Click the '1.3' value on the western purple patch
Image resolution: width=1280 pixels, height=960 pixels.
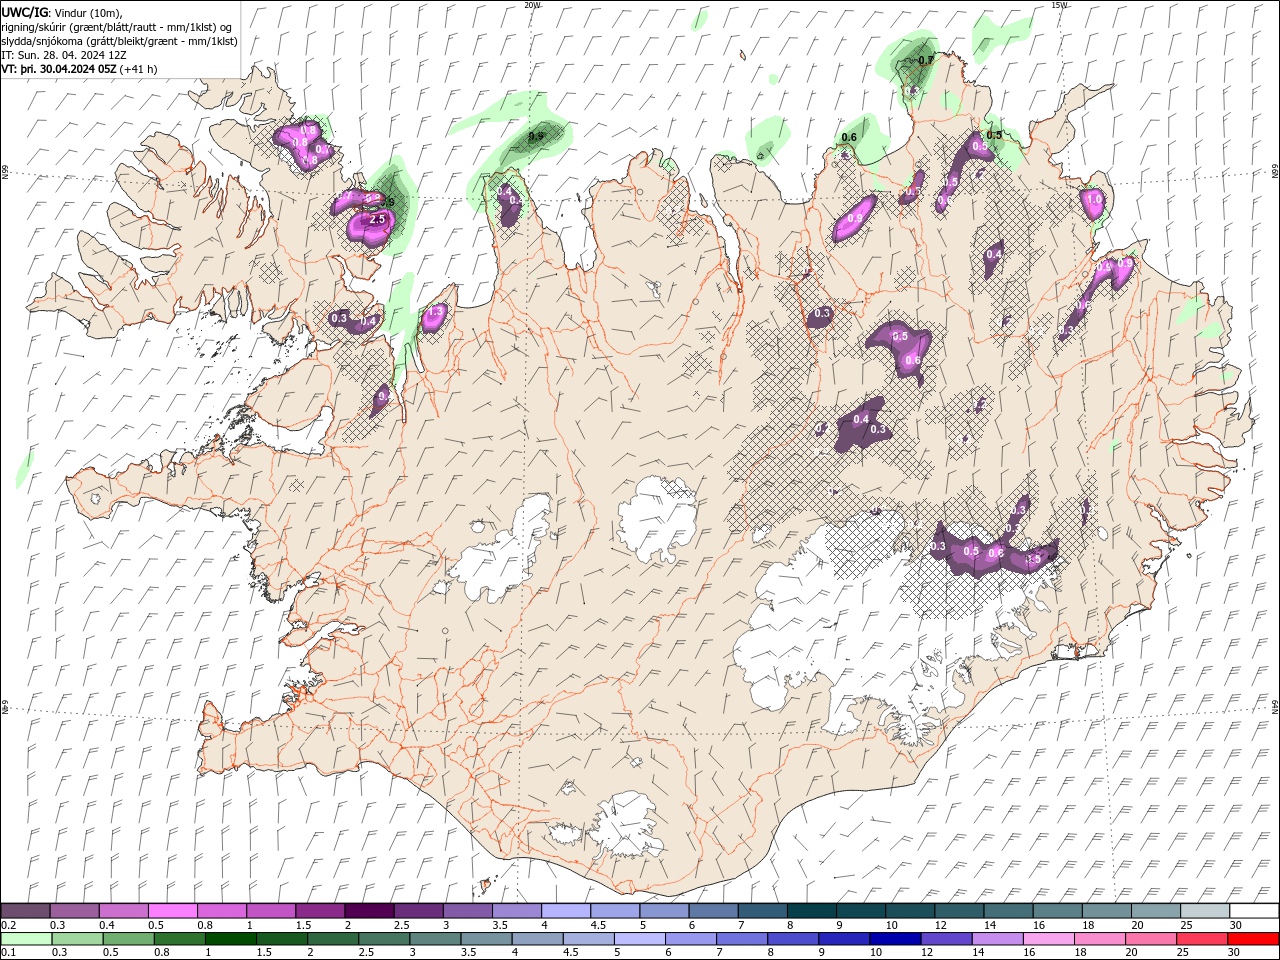(x=435, y=313)
